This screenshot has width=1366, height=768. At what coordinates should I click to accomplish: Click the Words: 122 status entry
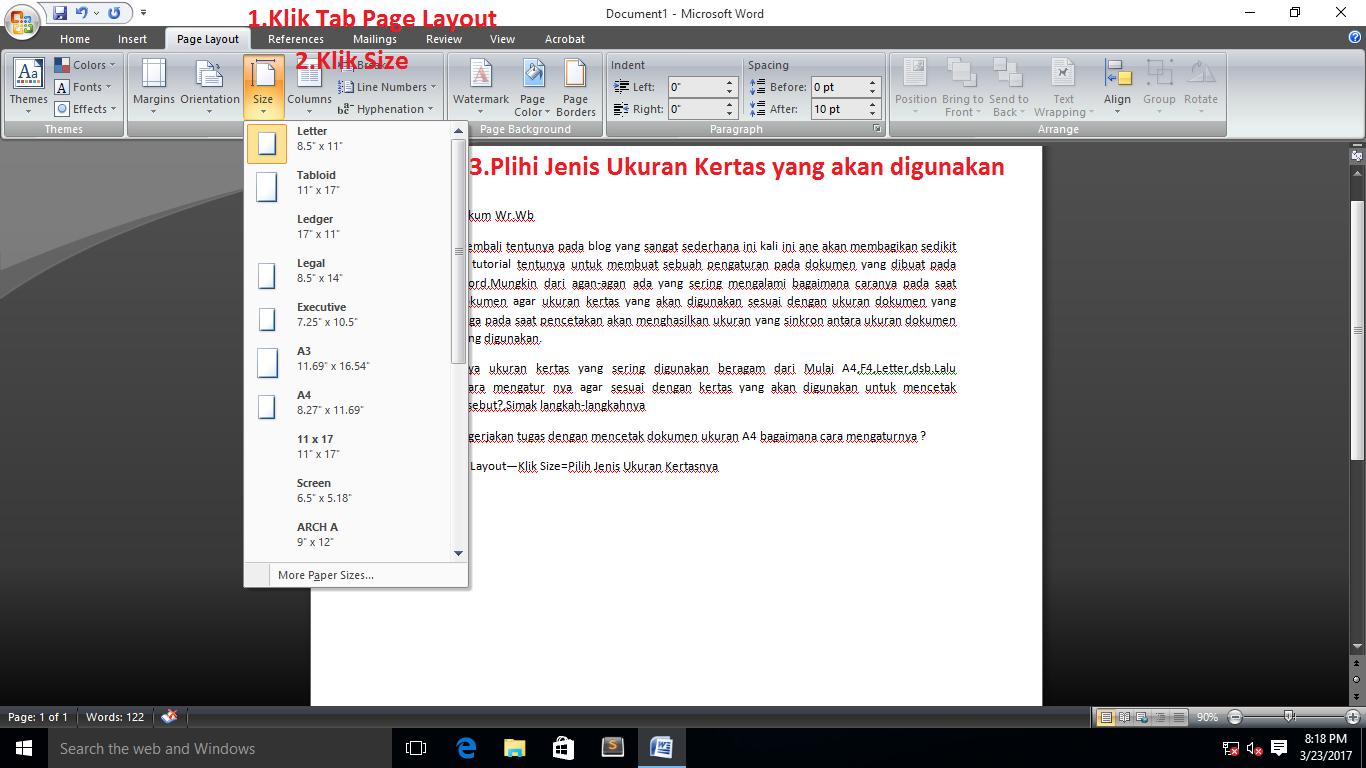pos(115,717)
